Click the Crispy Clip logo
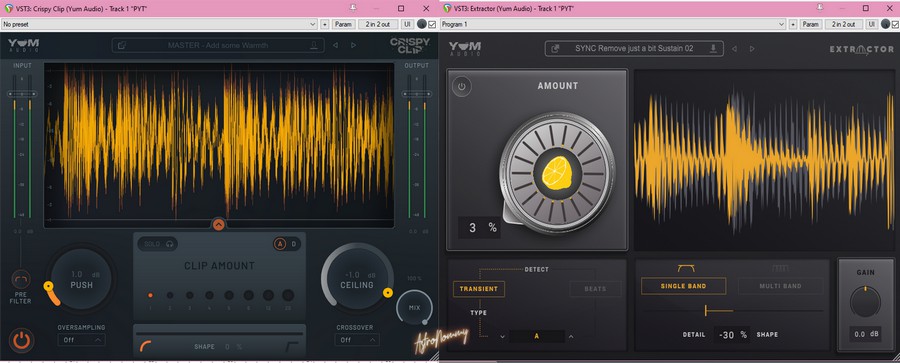This screenshot has width=900, height=363. (410, 45)
